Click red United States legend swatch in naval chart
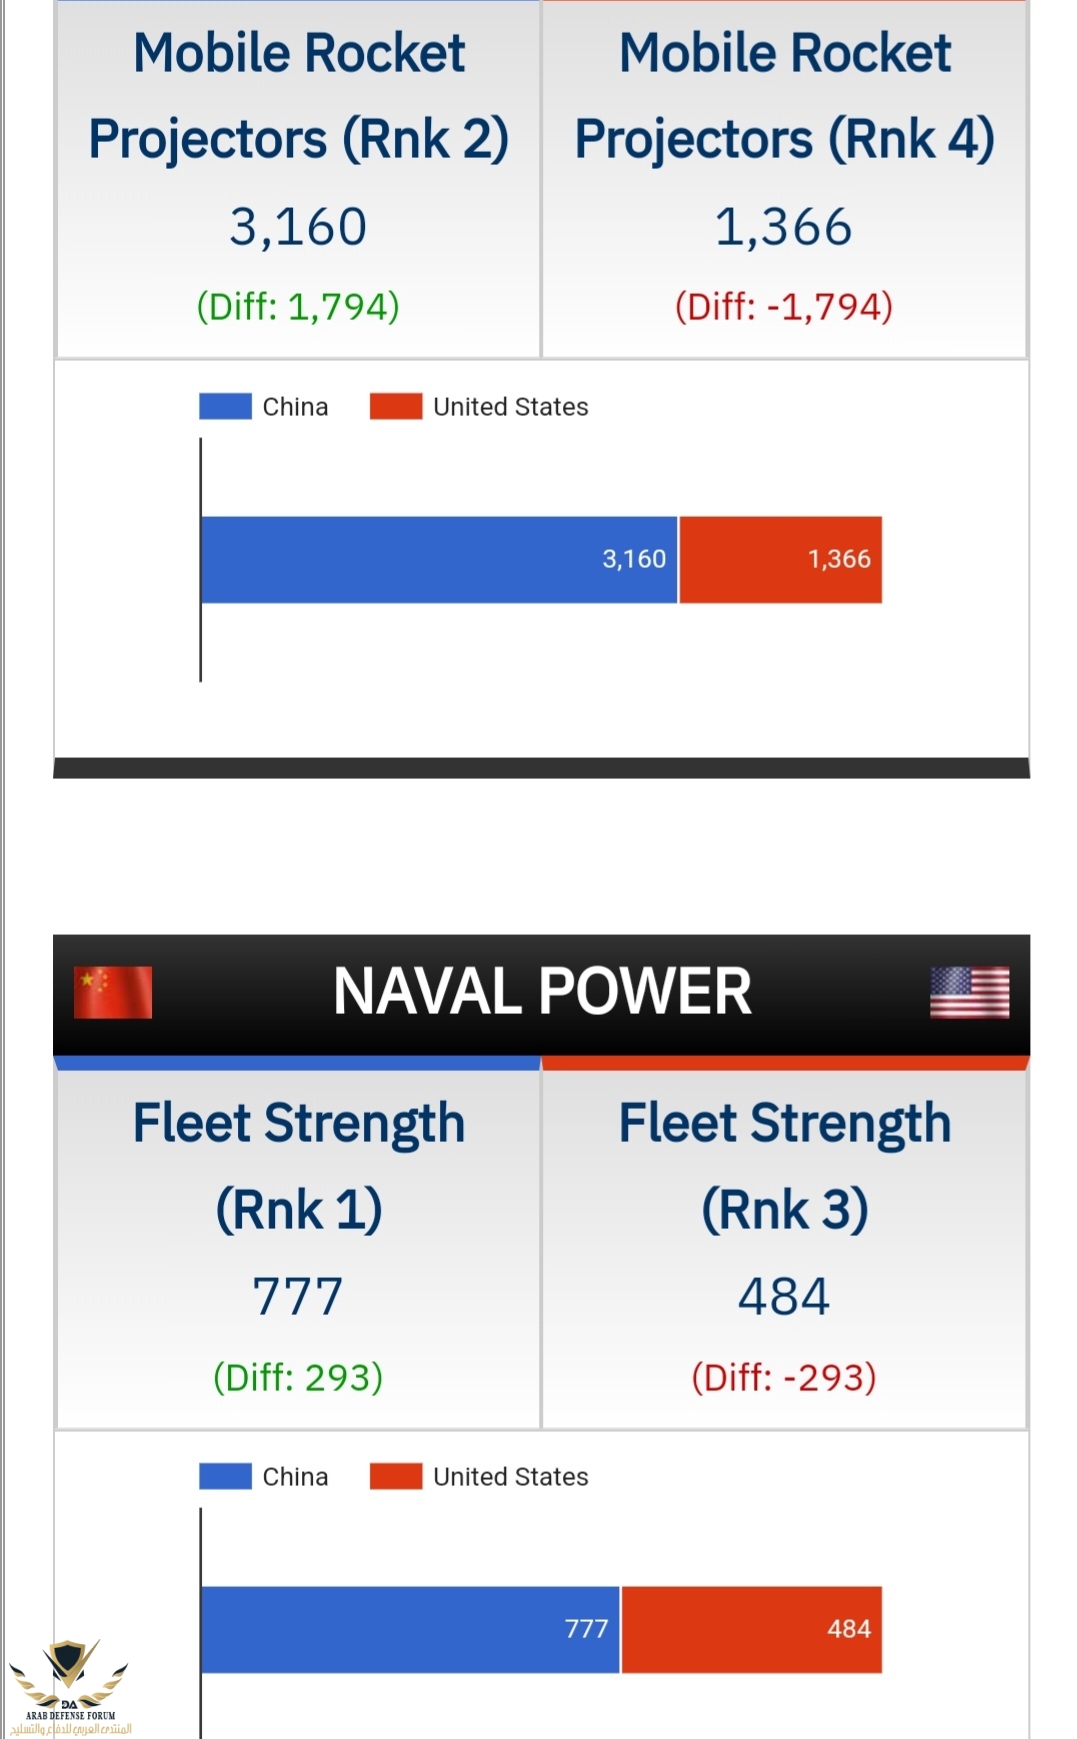Image resolution: width=1077 pixels, height=1739 pixels. pyautogui.click(x=396, y=1476)
